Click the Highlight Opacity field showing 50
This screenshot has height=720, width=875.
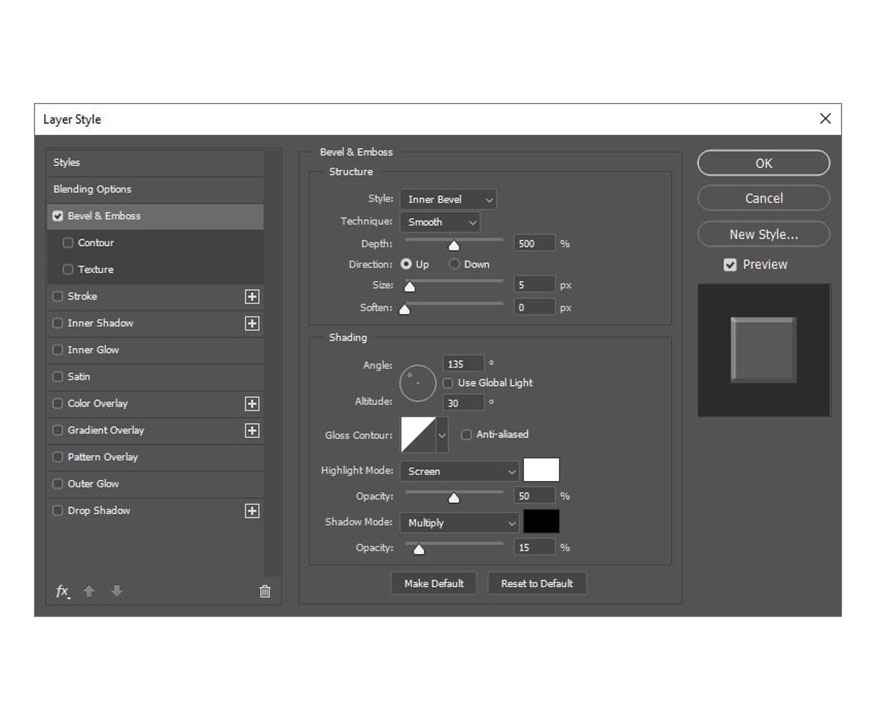coord(534,496)
